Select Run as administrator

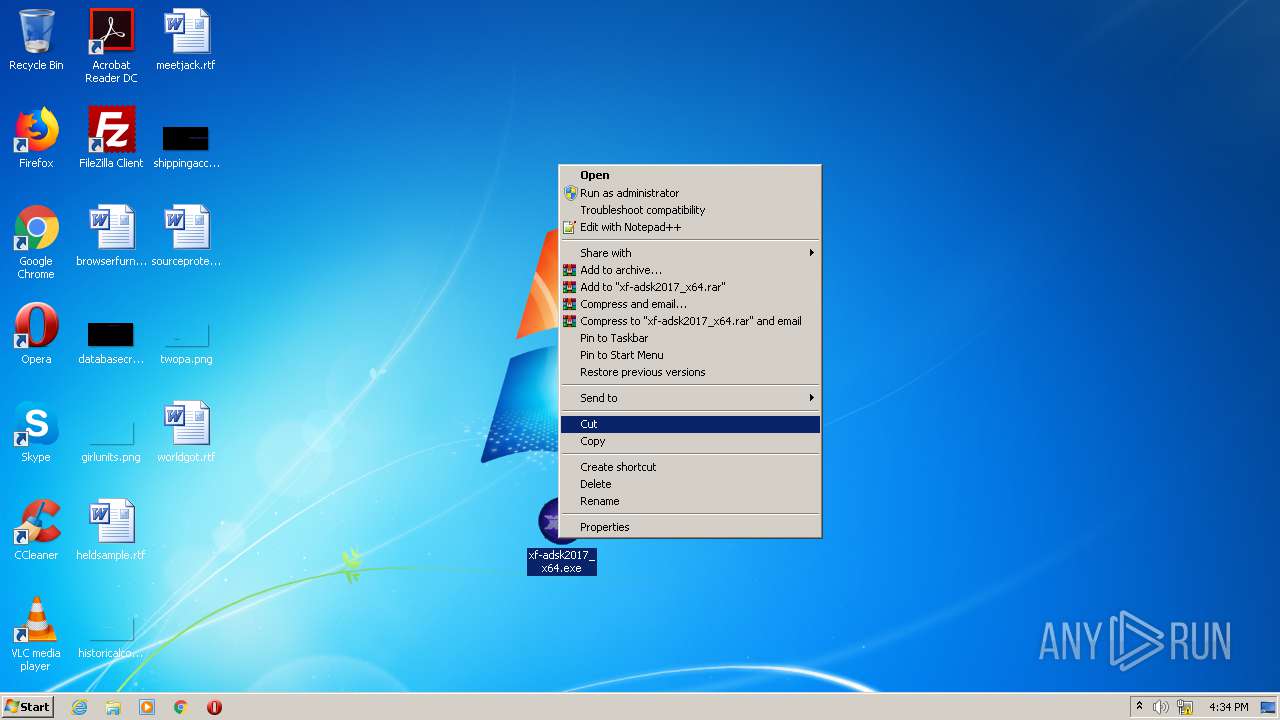tap(690, 193)
